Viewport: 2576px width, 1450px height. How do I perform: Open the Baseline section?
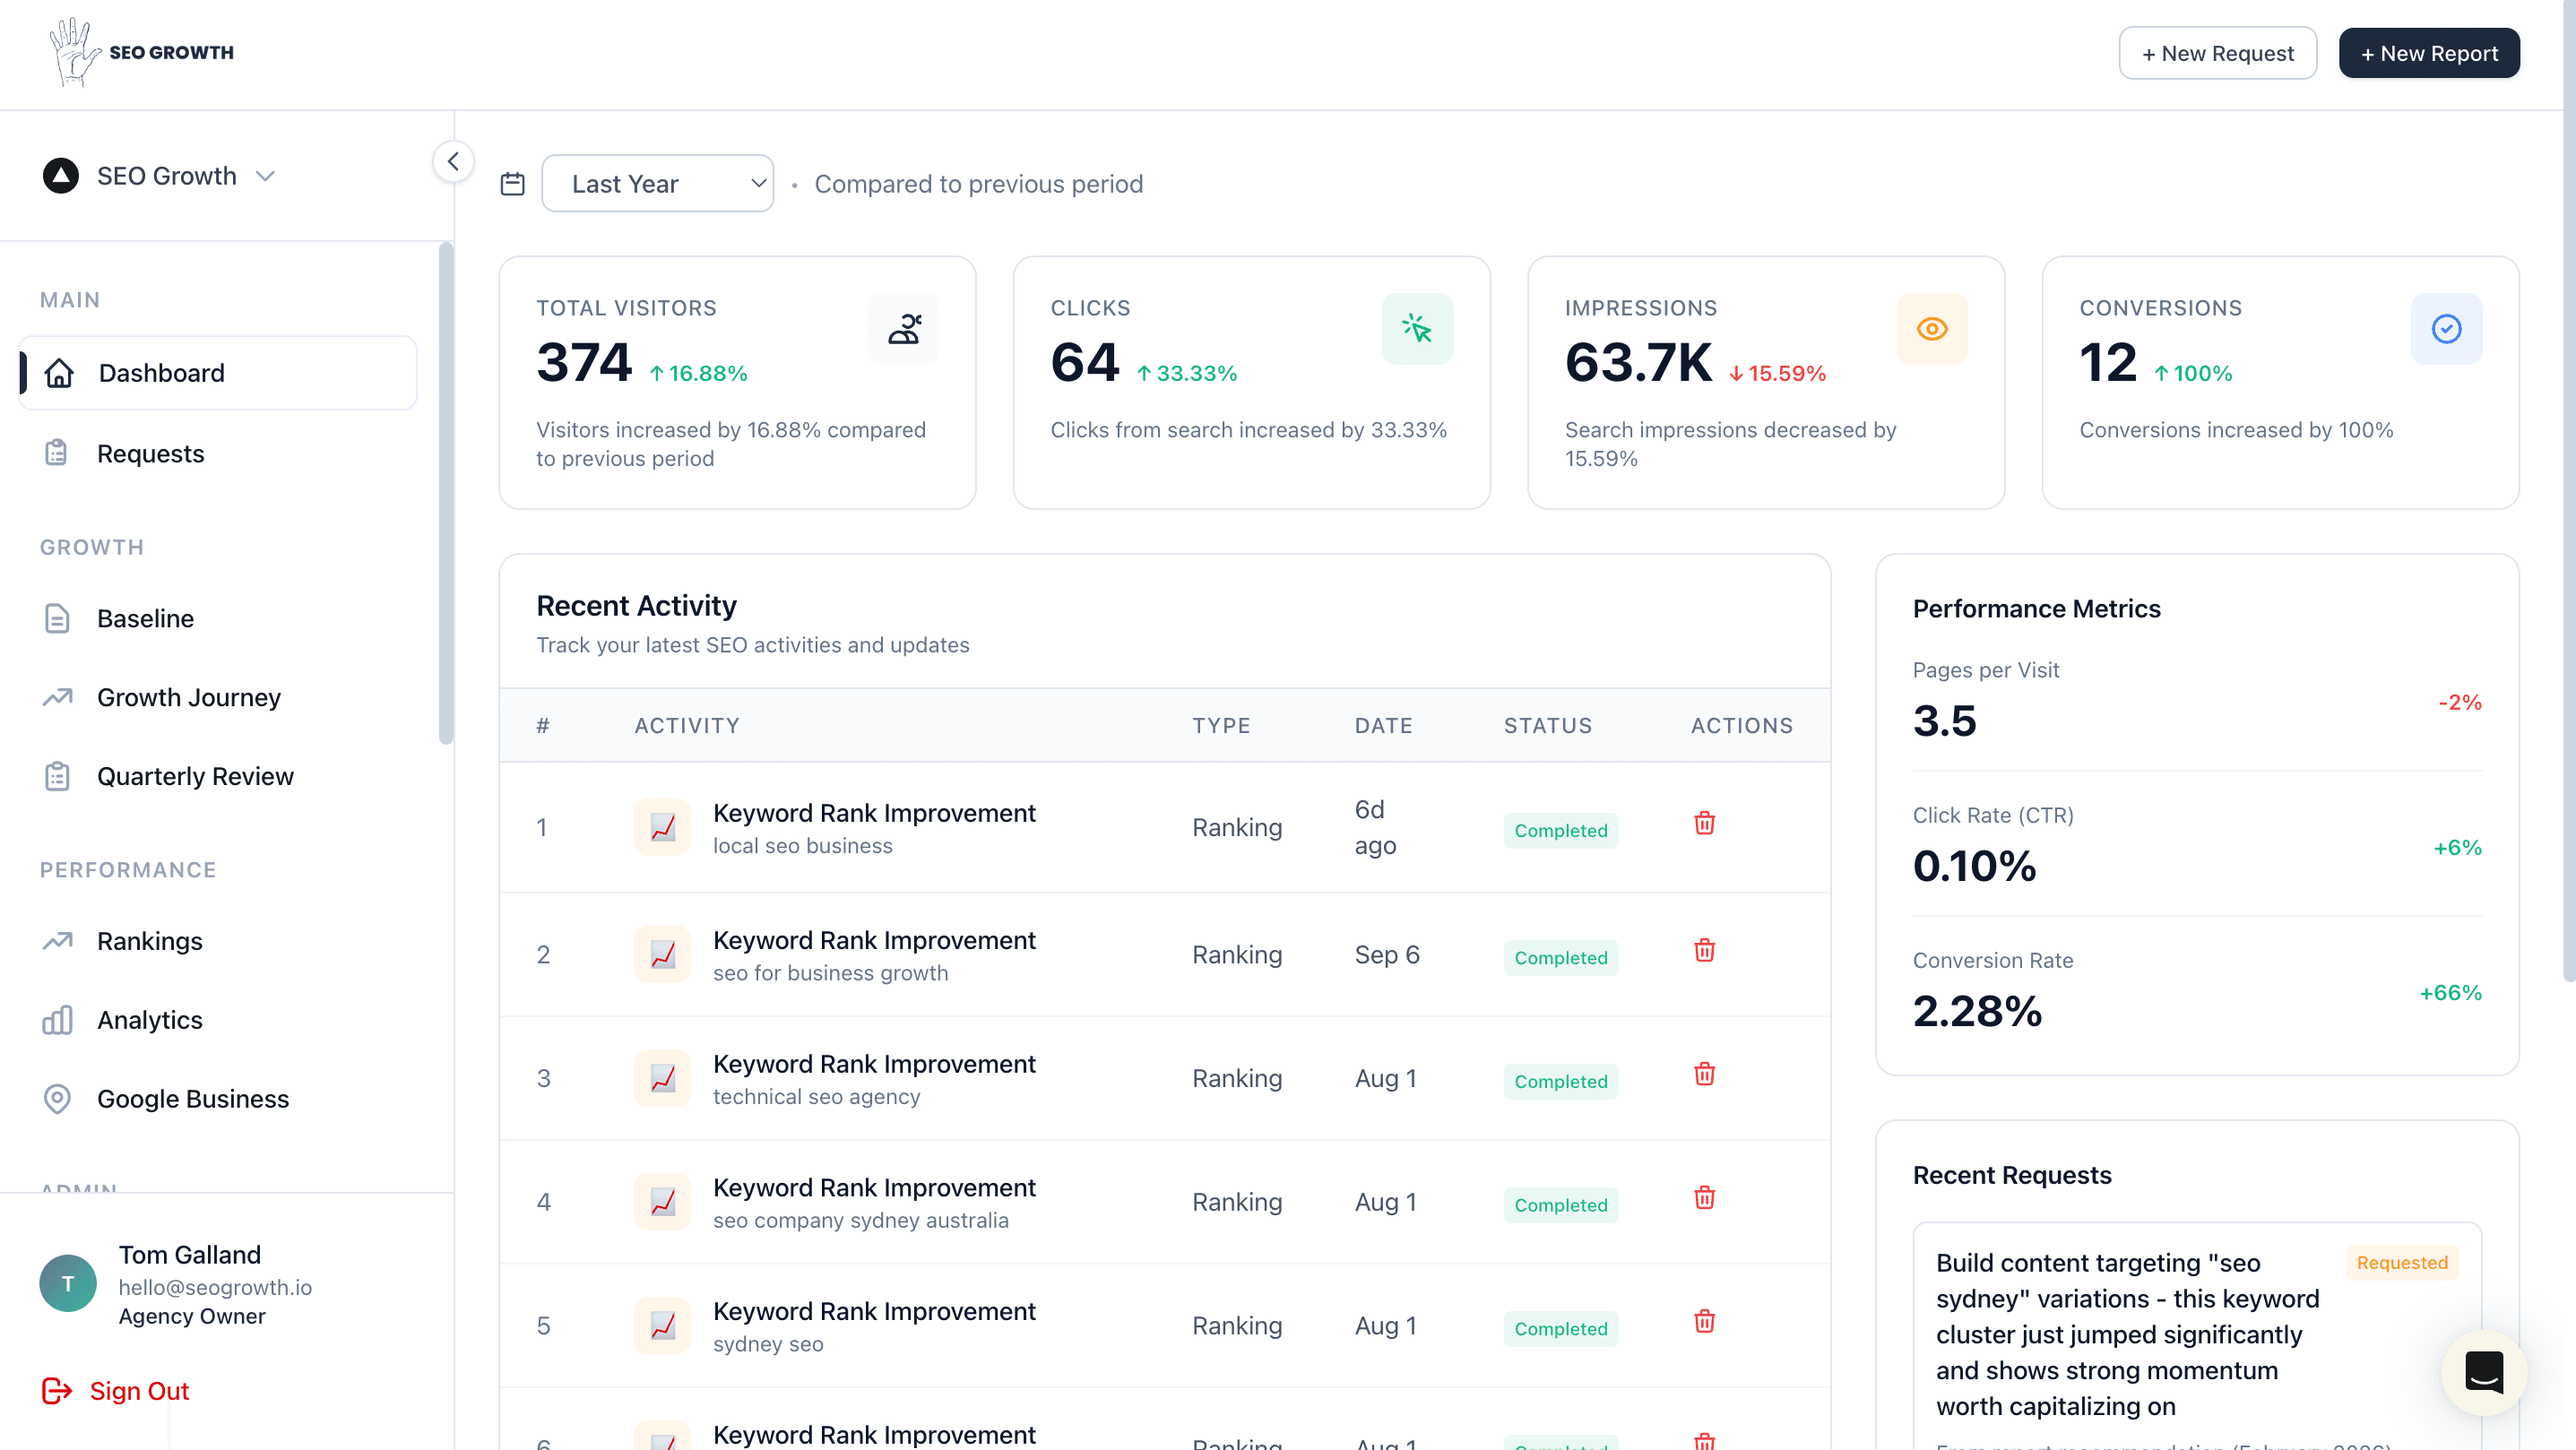pyautogui.click(x=218, y=619)
